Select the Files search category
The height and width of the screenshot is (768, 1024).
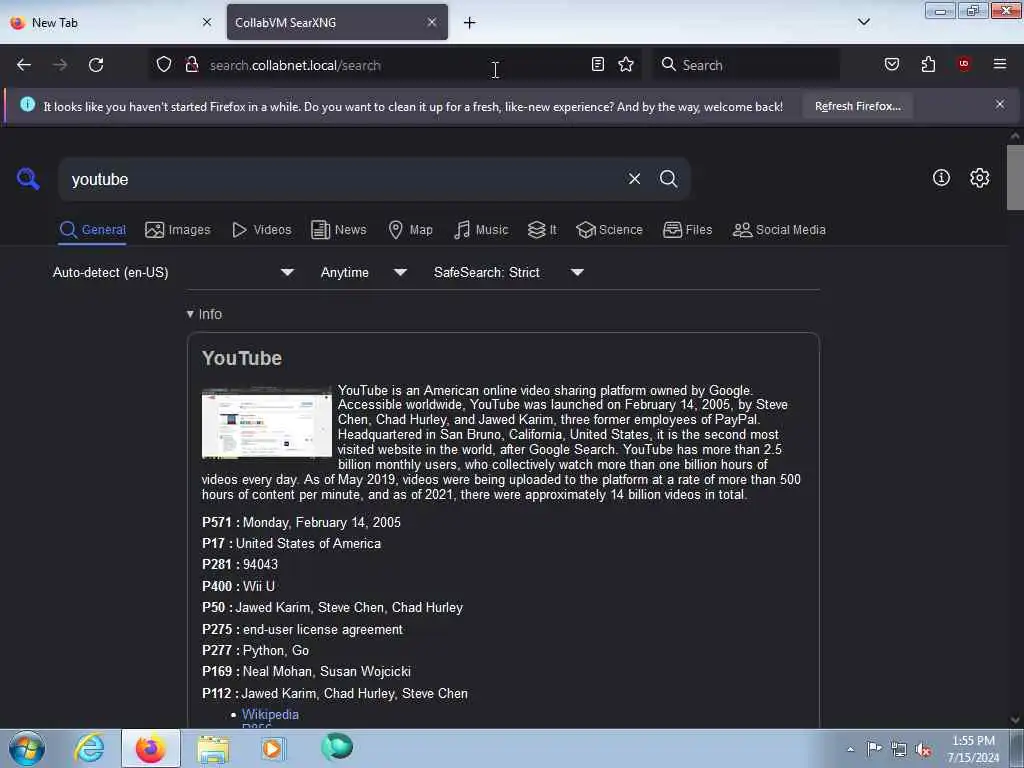(x=687, y=230)
